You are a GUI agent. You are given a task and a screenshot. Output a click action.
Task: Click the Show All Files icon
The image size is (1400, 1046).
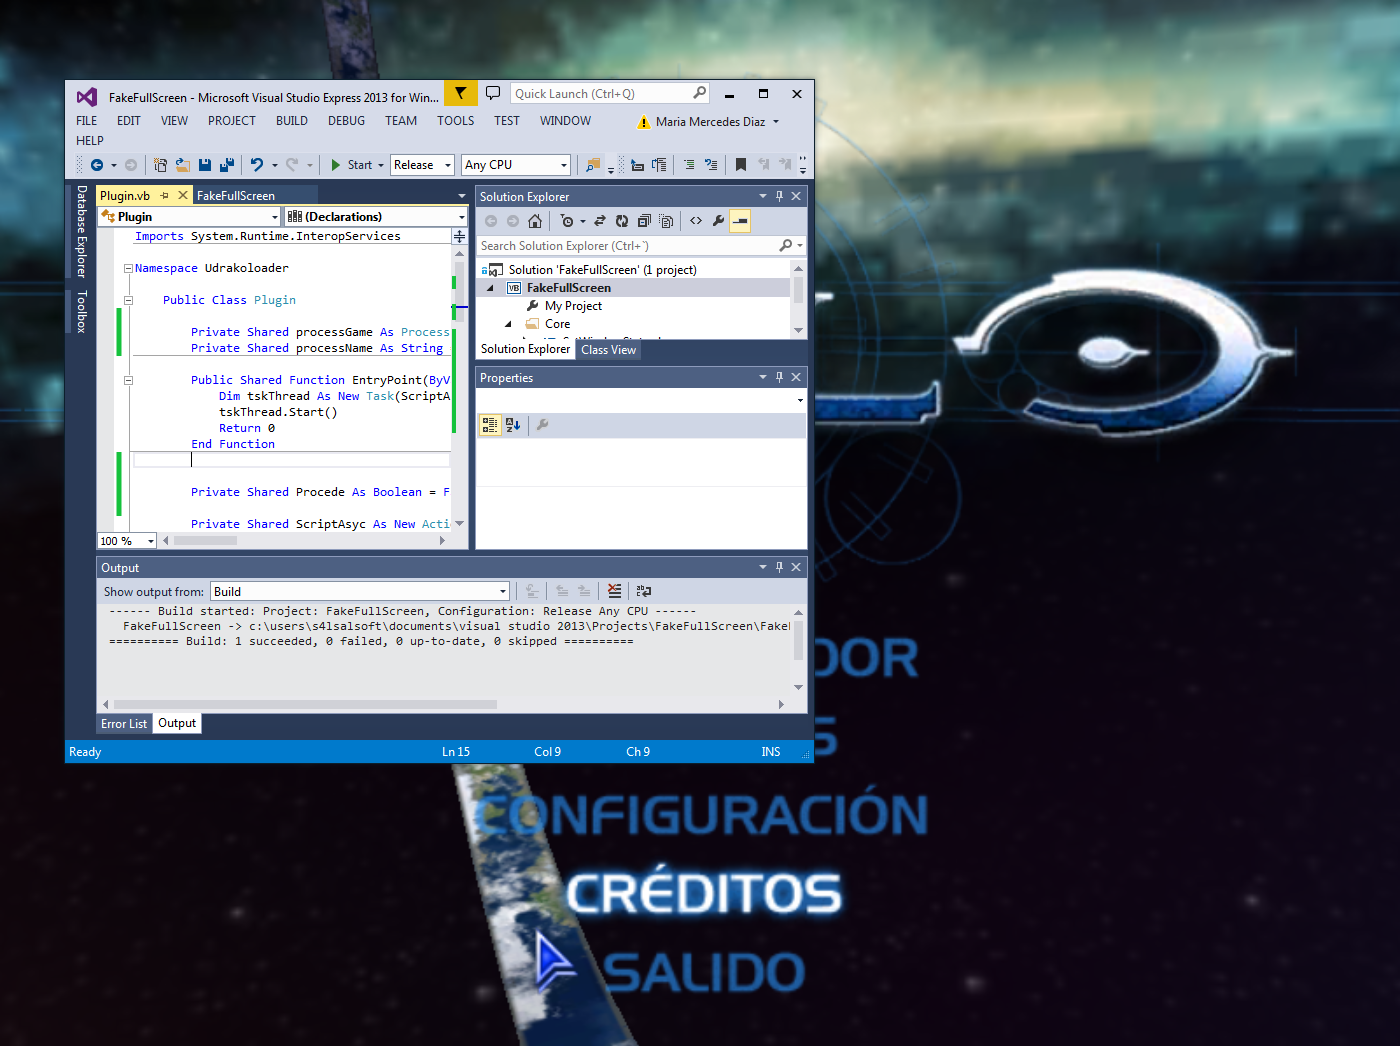pyautogui.click(x=666, y=221)
